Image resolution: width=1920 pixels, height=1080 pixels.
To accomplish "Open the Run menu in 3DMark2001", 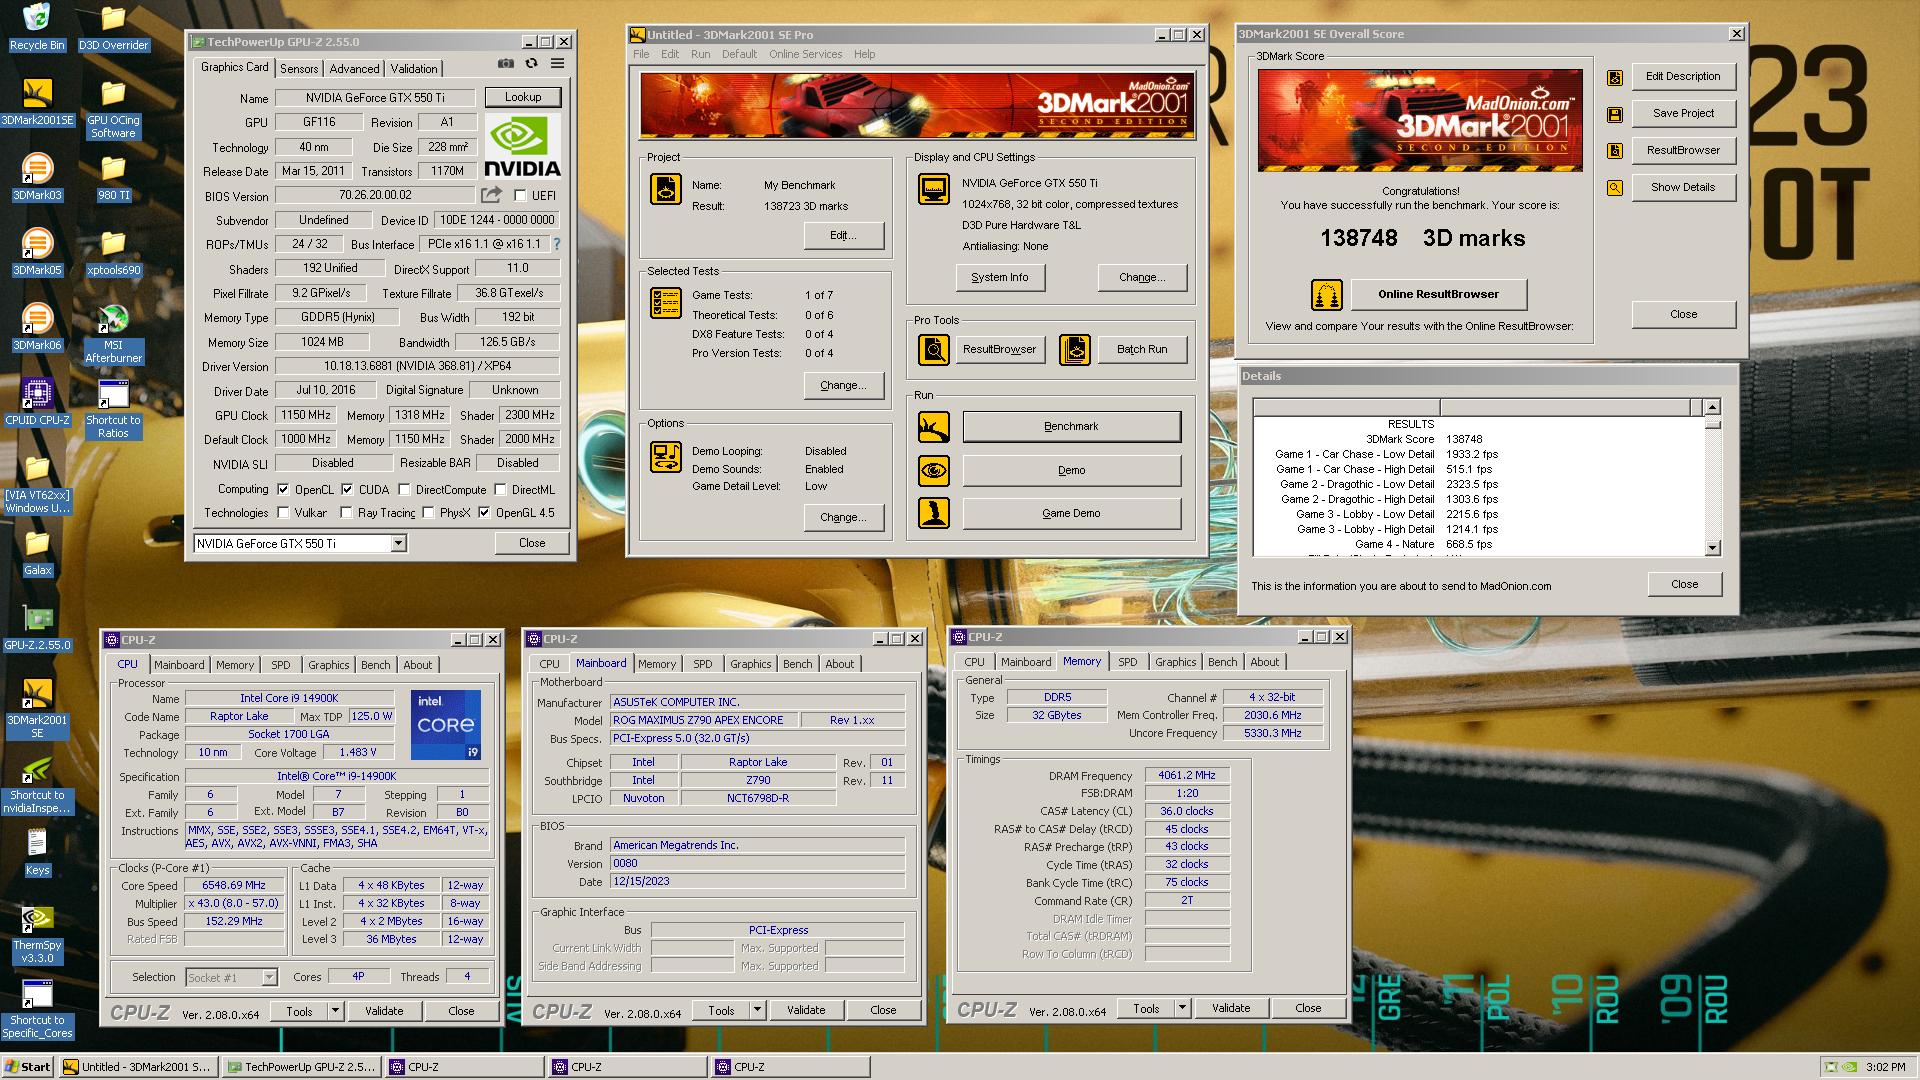I will [x=700, y=54].
